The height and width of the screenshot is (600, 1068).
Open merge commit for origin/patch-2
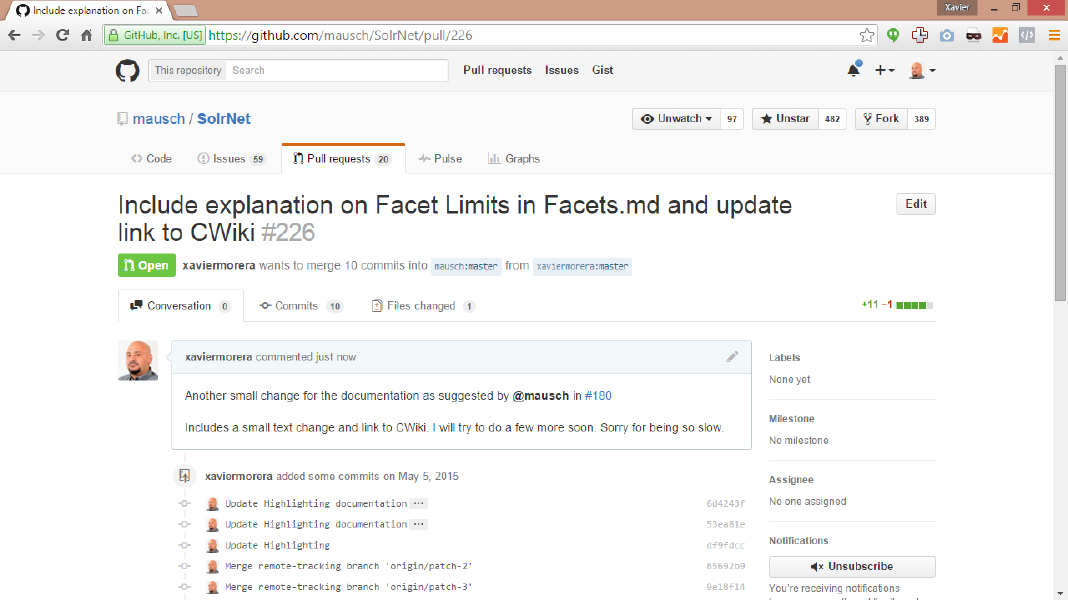coord(348,566)
